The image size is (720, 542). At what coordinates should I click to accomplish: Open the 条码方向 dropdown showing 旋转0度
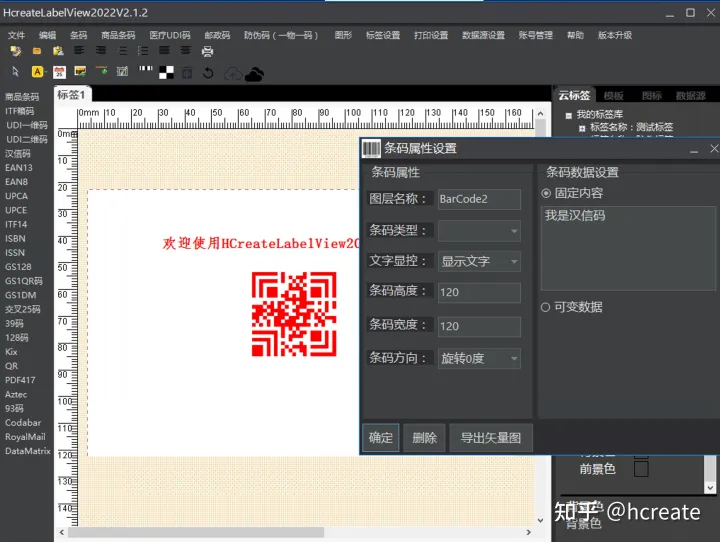point(479,358)
